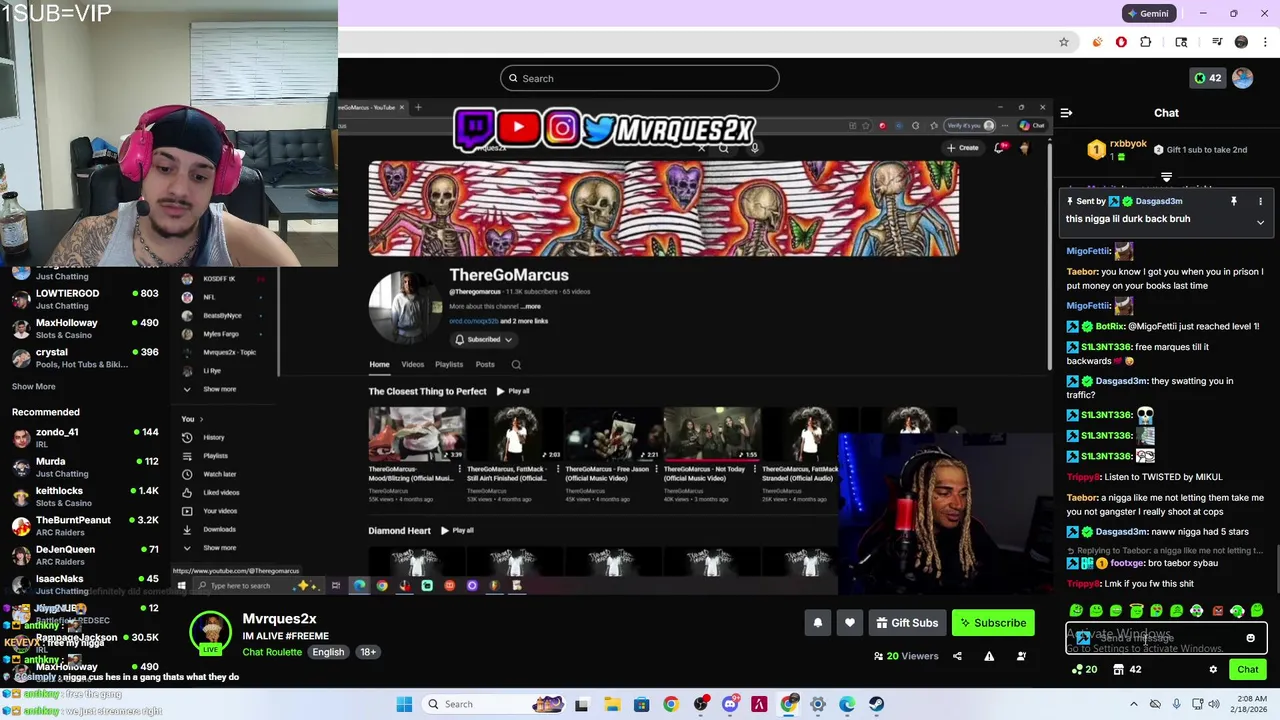The width and height of the screenshot is (1280, 720).
Task: Click the Windows taskbar Search box
Action: (494, 704)
